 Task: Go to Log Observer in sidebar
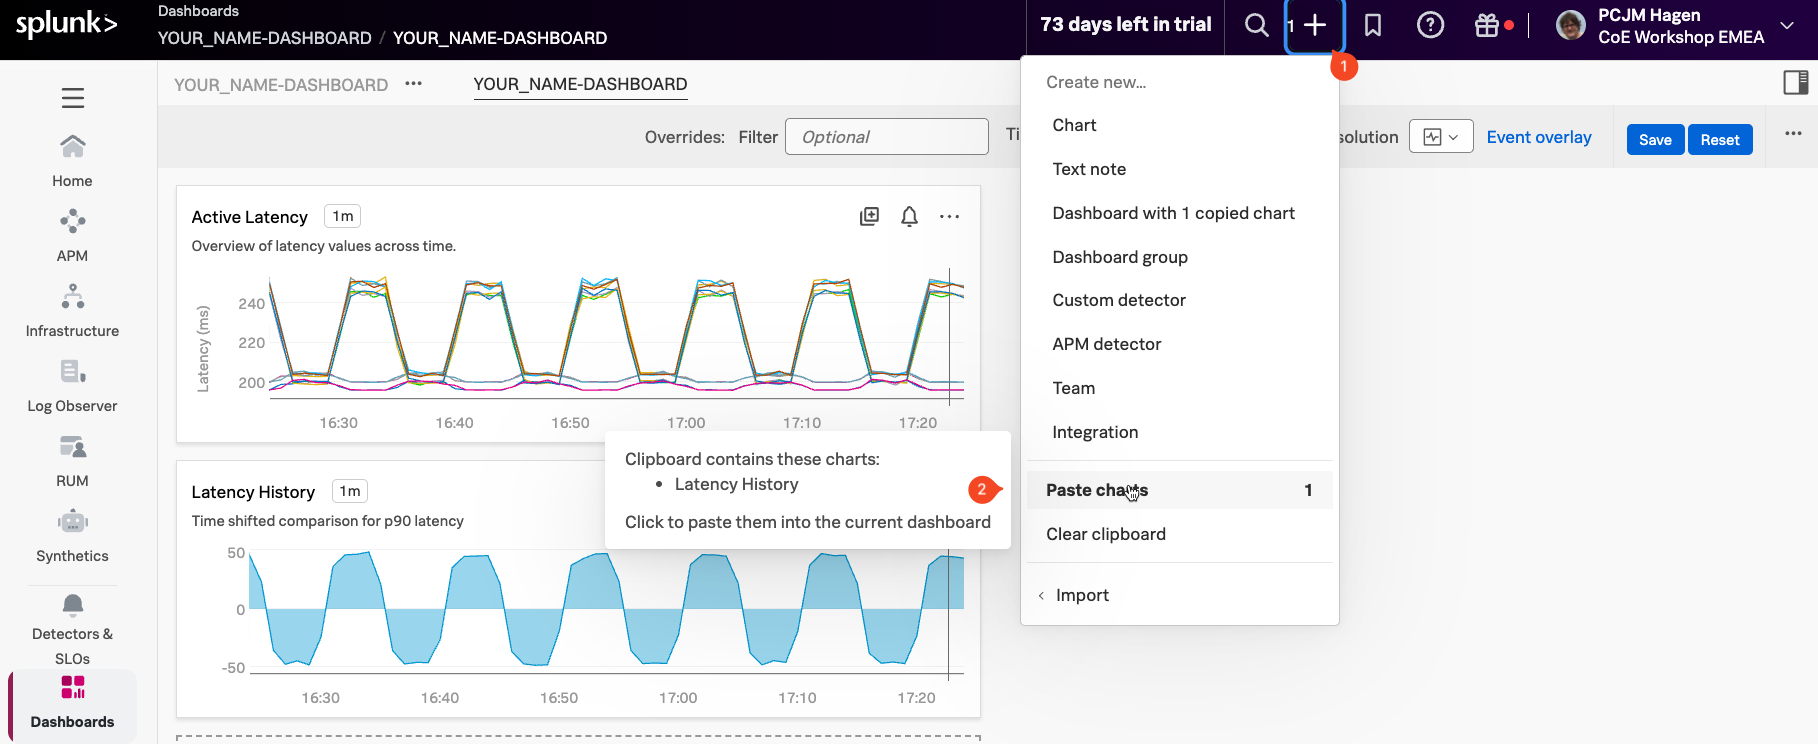point(72,385)
